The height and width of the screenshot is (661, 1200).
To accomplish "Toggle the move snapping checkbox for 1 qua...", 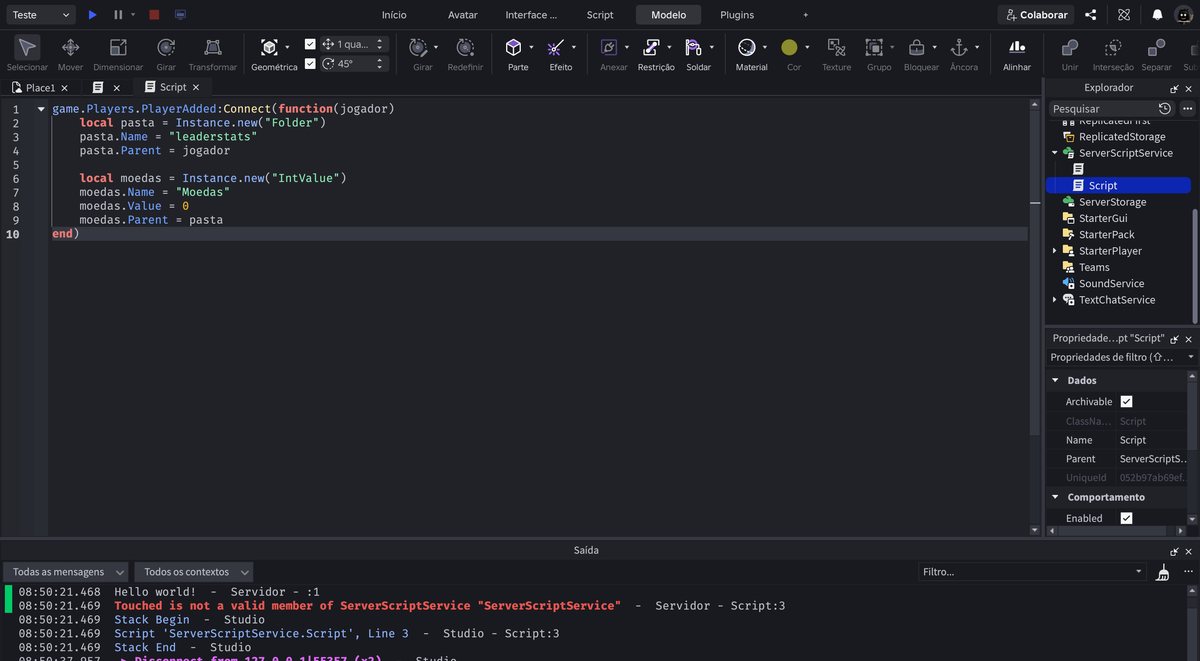I will pos(310,44).
